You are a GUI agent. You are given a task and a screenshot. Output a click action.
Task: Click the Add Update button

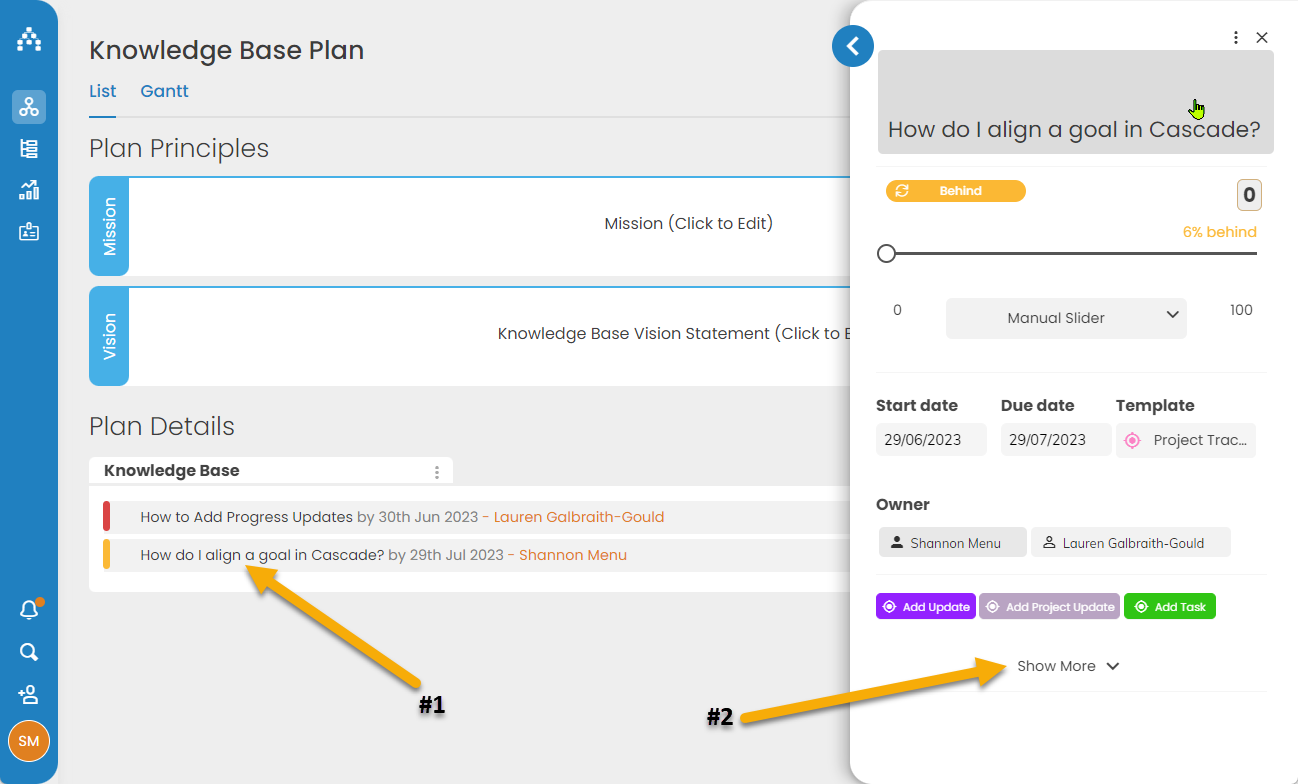[926, 607]
